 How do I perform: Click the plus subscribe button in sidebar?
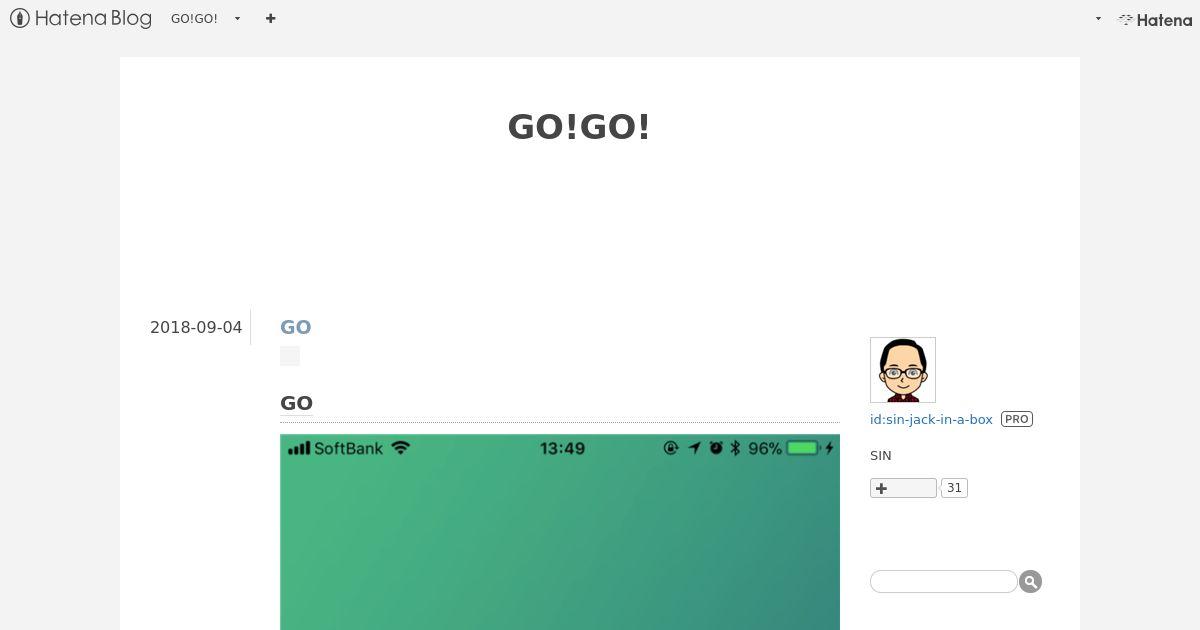[903, 488]
